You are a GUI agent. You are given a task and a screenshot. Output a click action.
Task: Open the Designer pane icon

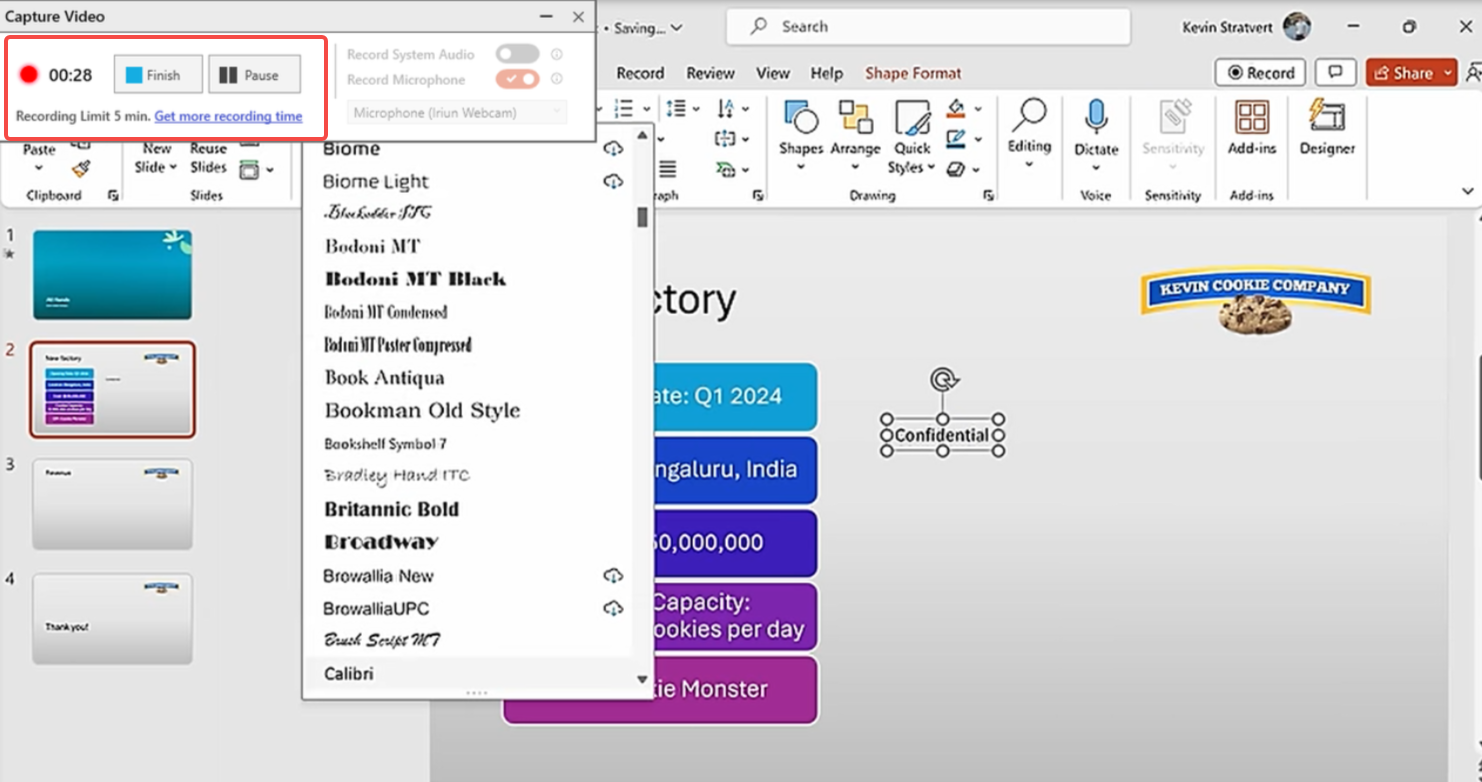[x=1327, y=117]
